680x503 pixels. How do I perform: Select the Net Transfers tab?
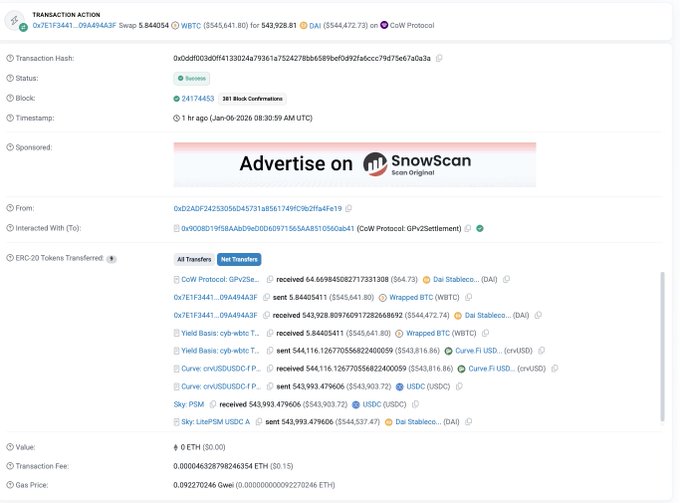[239, 259]
